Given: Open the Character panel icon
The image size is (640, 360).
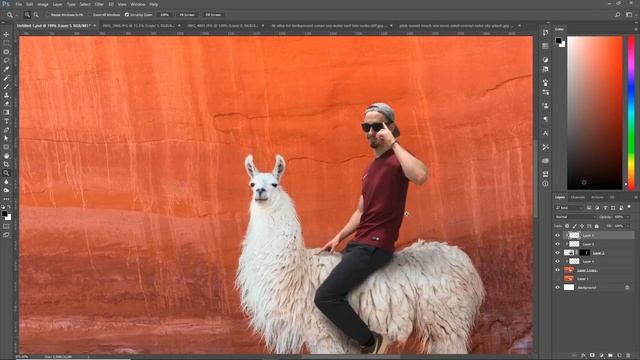Looking at the screenshot, I should pyautogui.click(x=546, y=133).
